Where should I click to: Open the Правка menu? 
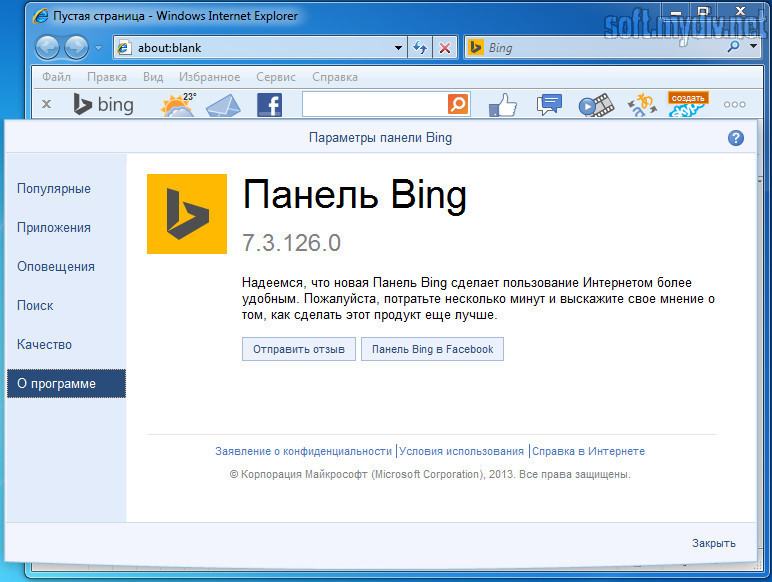coord(107,77)
